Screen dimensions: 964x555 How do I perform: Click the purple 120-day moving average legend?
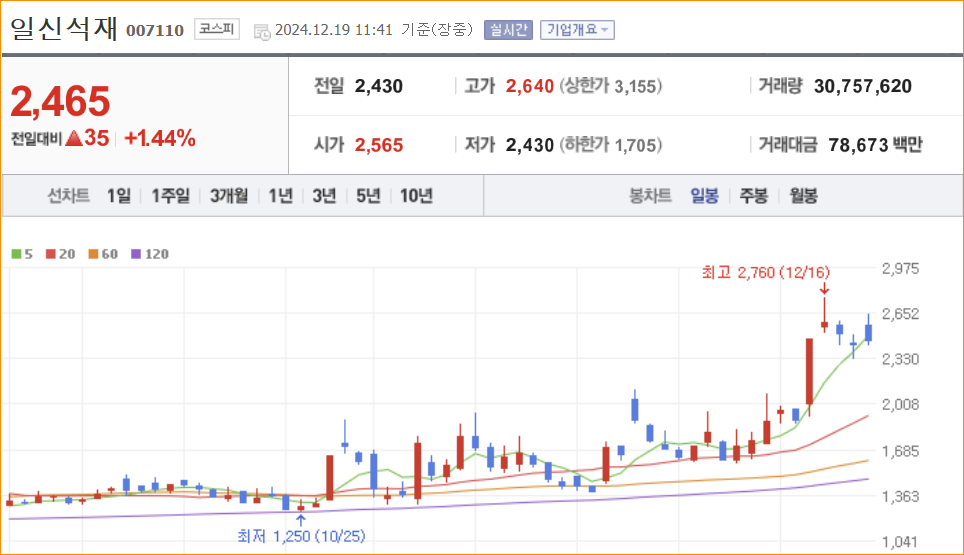[x=149, y=254]
